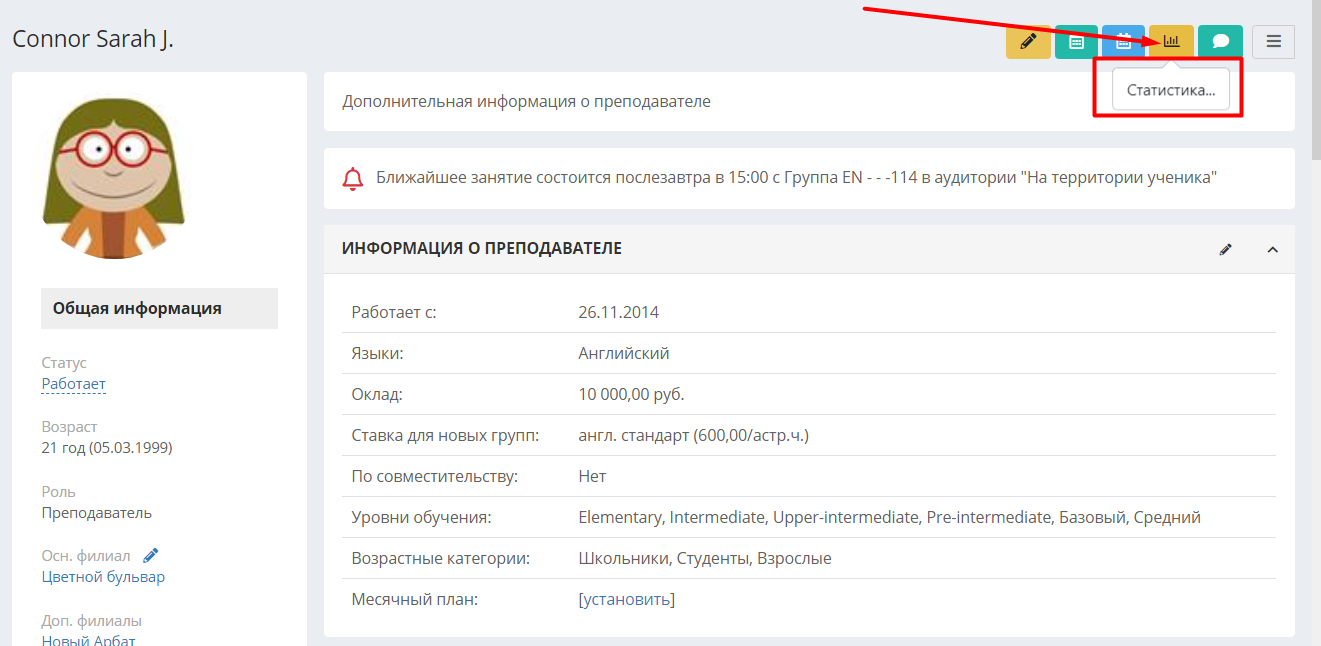Click the 21 год (05.03.1999) age text
Screen dimensions: 1321x646
[x=107, y=448]
